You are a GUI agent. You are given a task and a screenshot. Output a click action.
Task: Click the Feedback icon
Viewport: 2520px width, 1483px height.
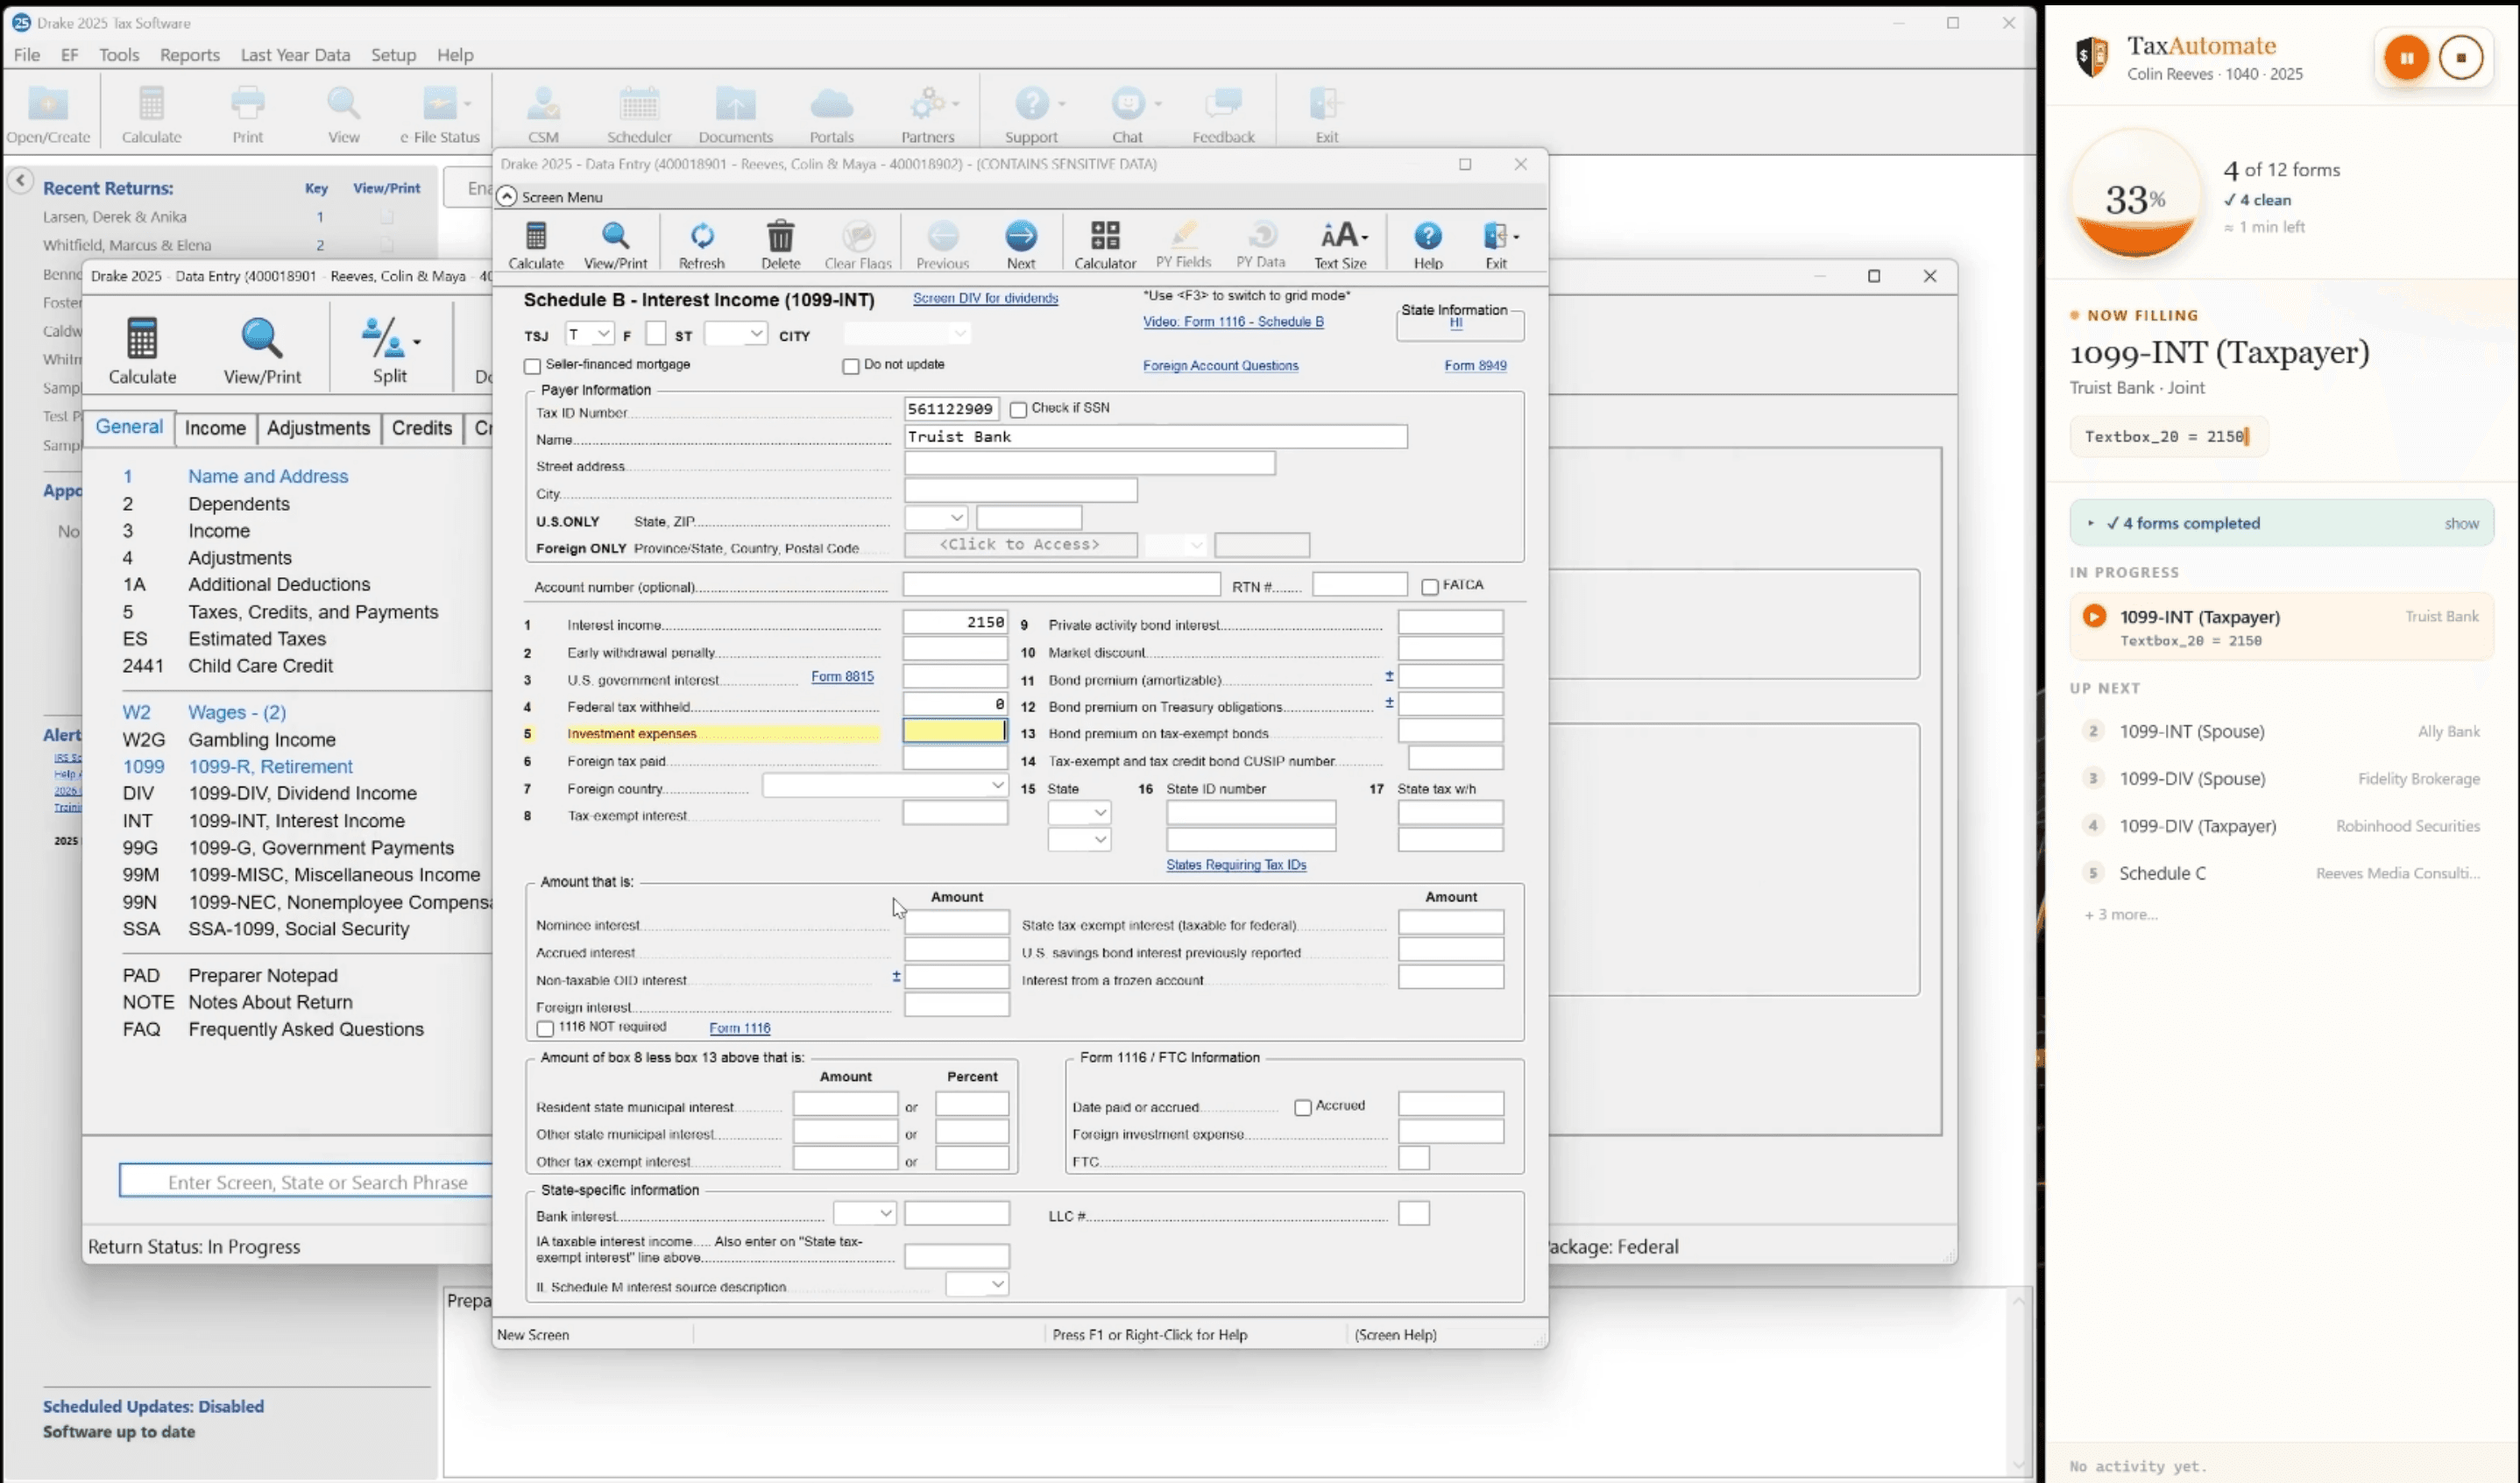coord(1223,116)
